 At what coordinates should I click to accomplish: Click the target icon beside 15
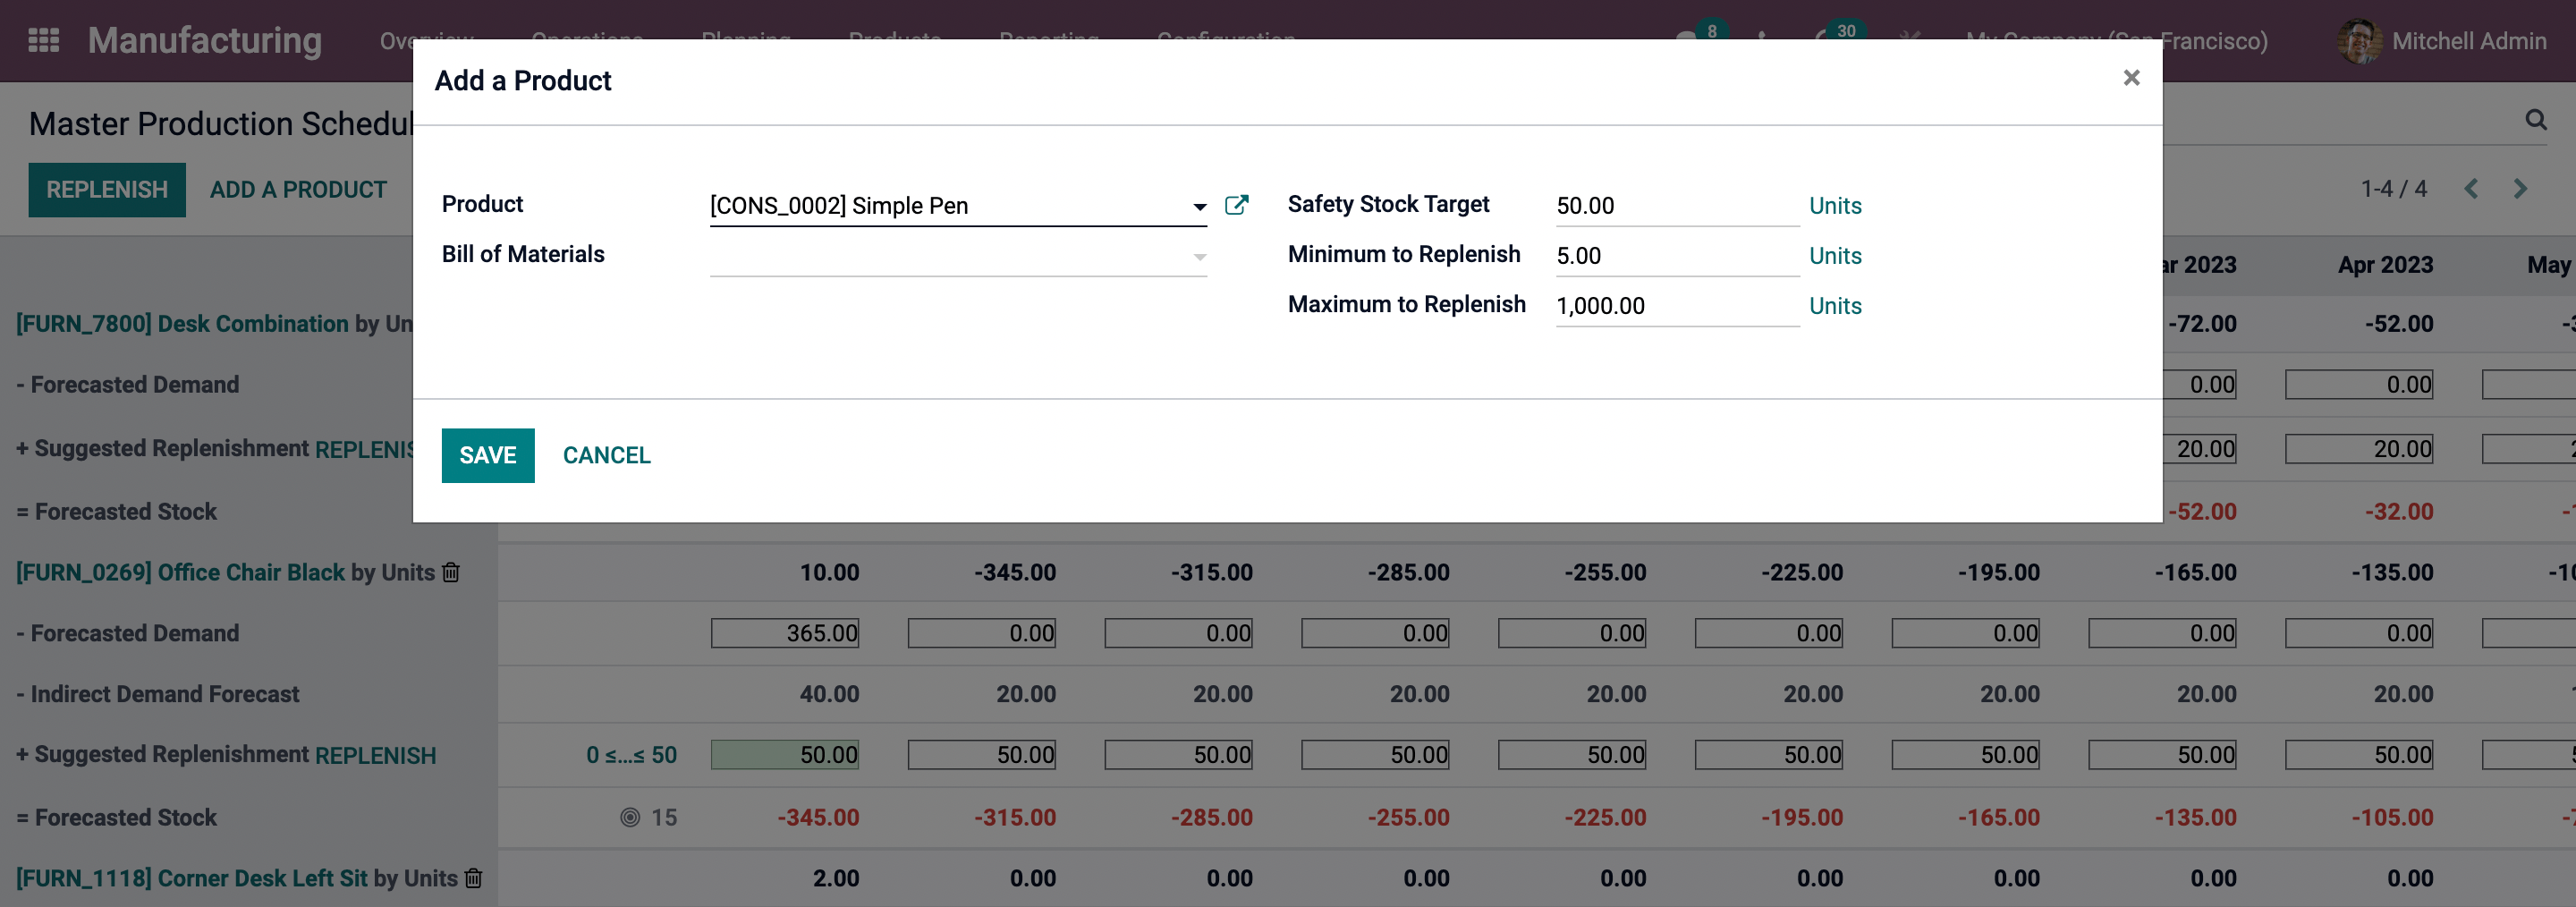click(x=630, y=817)
